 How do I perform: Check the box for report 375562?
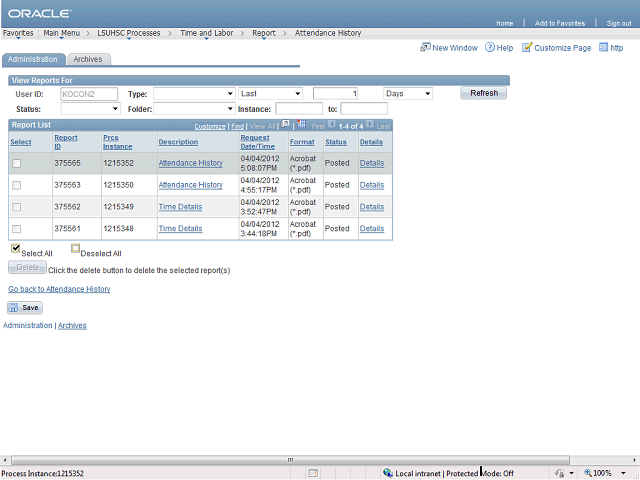click(x=16, y=207)
